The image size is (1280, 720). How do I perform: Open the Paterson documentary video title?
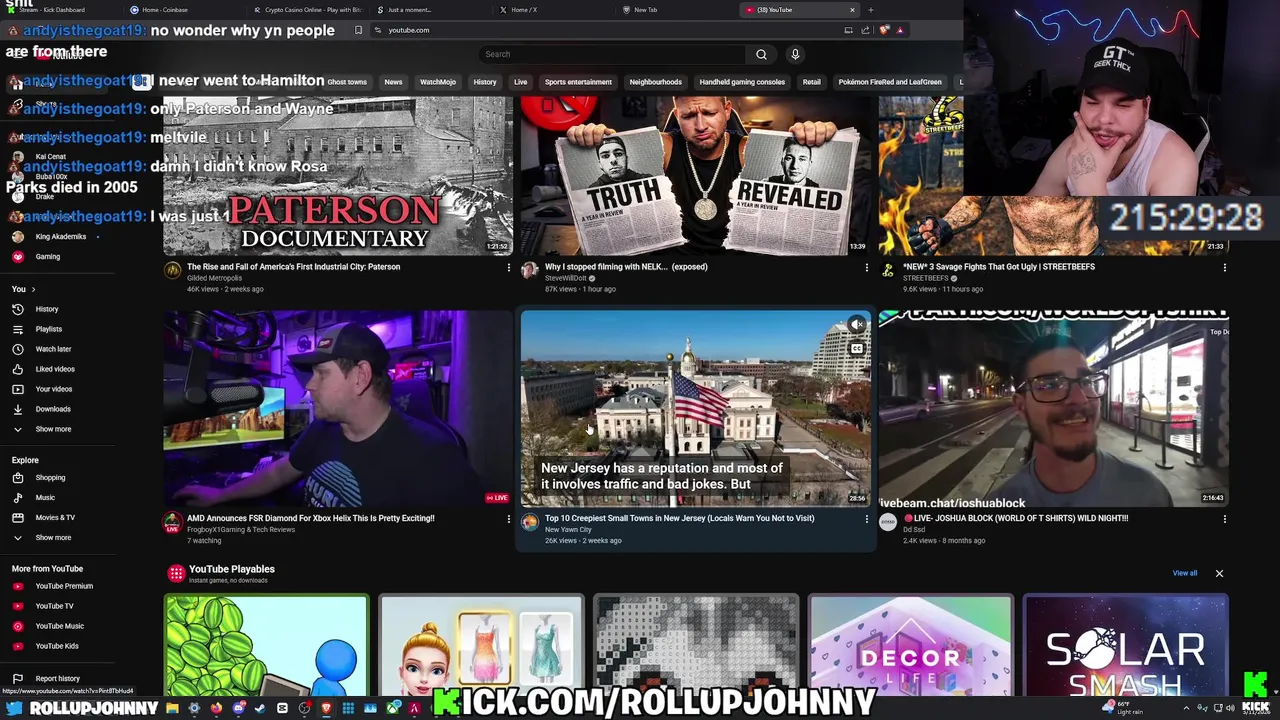tap(293, 267)
